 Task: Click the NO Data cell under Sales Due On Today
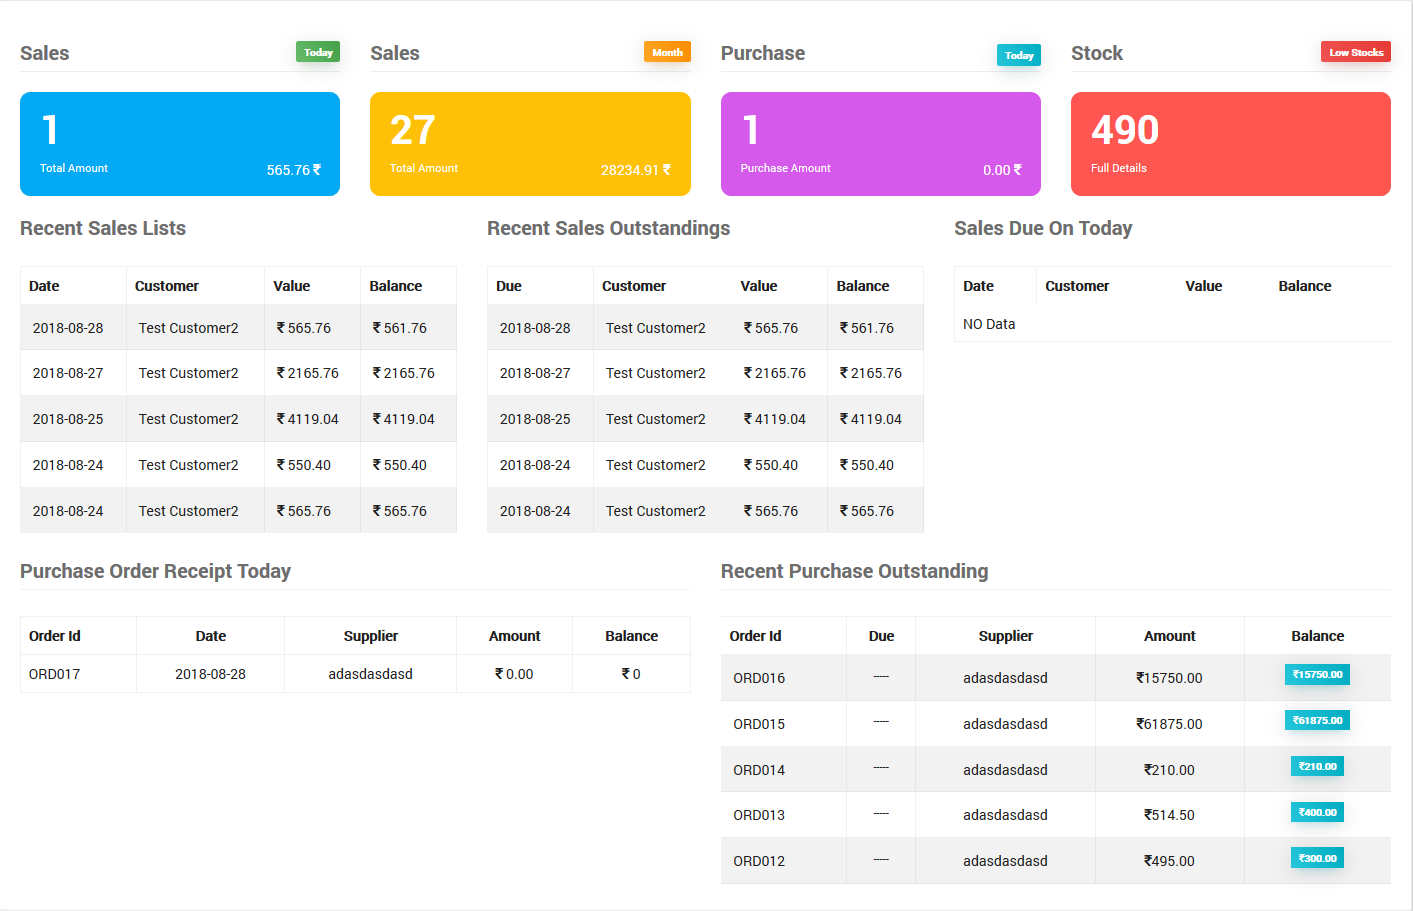(988, 324)
